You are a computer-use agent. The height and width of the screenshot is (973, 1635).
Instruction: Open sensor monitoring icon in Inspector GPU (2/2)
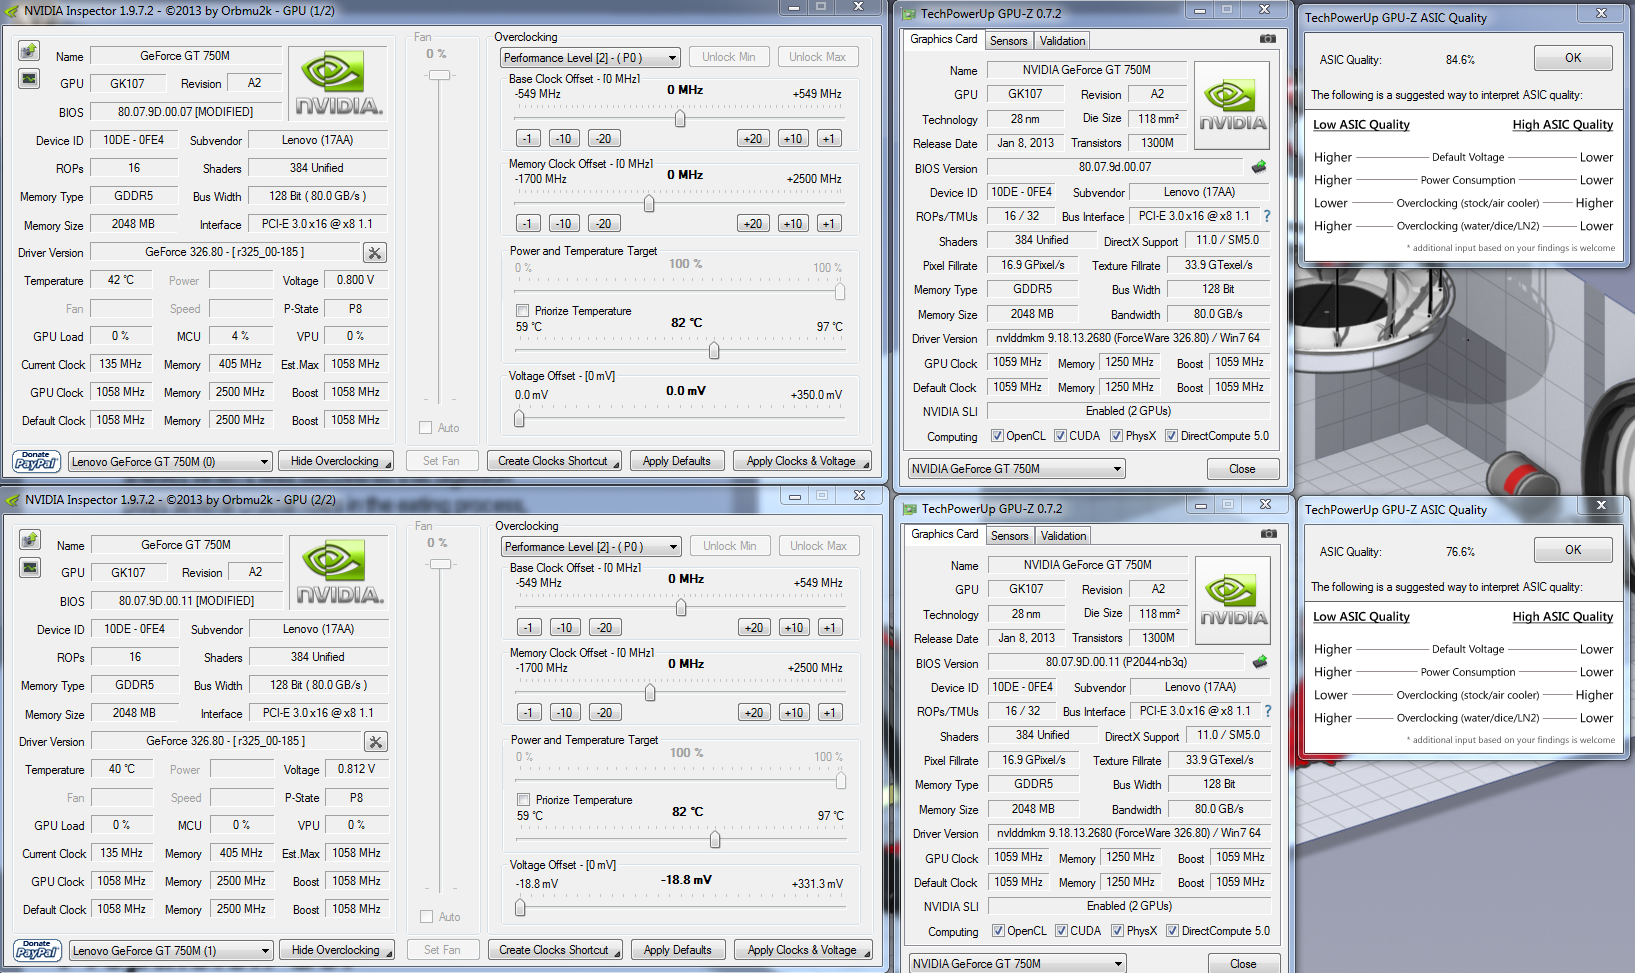click(29, 568)
